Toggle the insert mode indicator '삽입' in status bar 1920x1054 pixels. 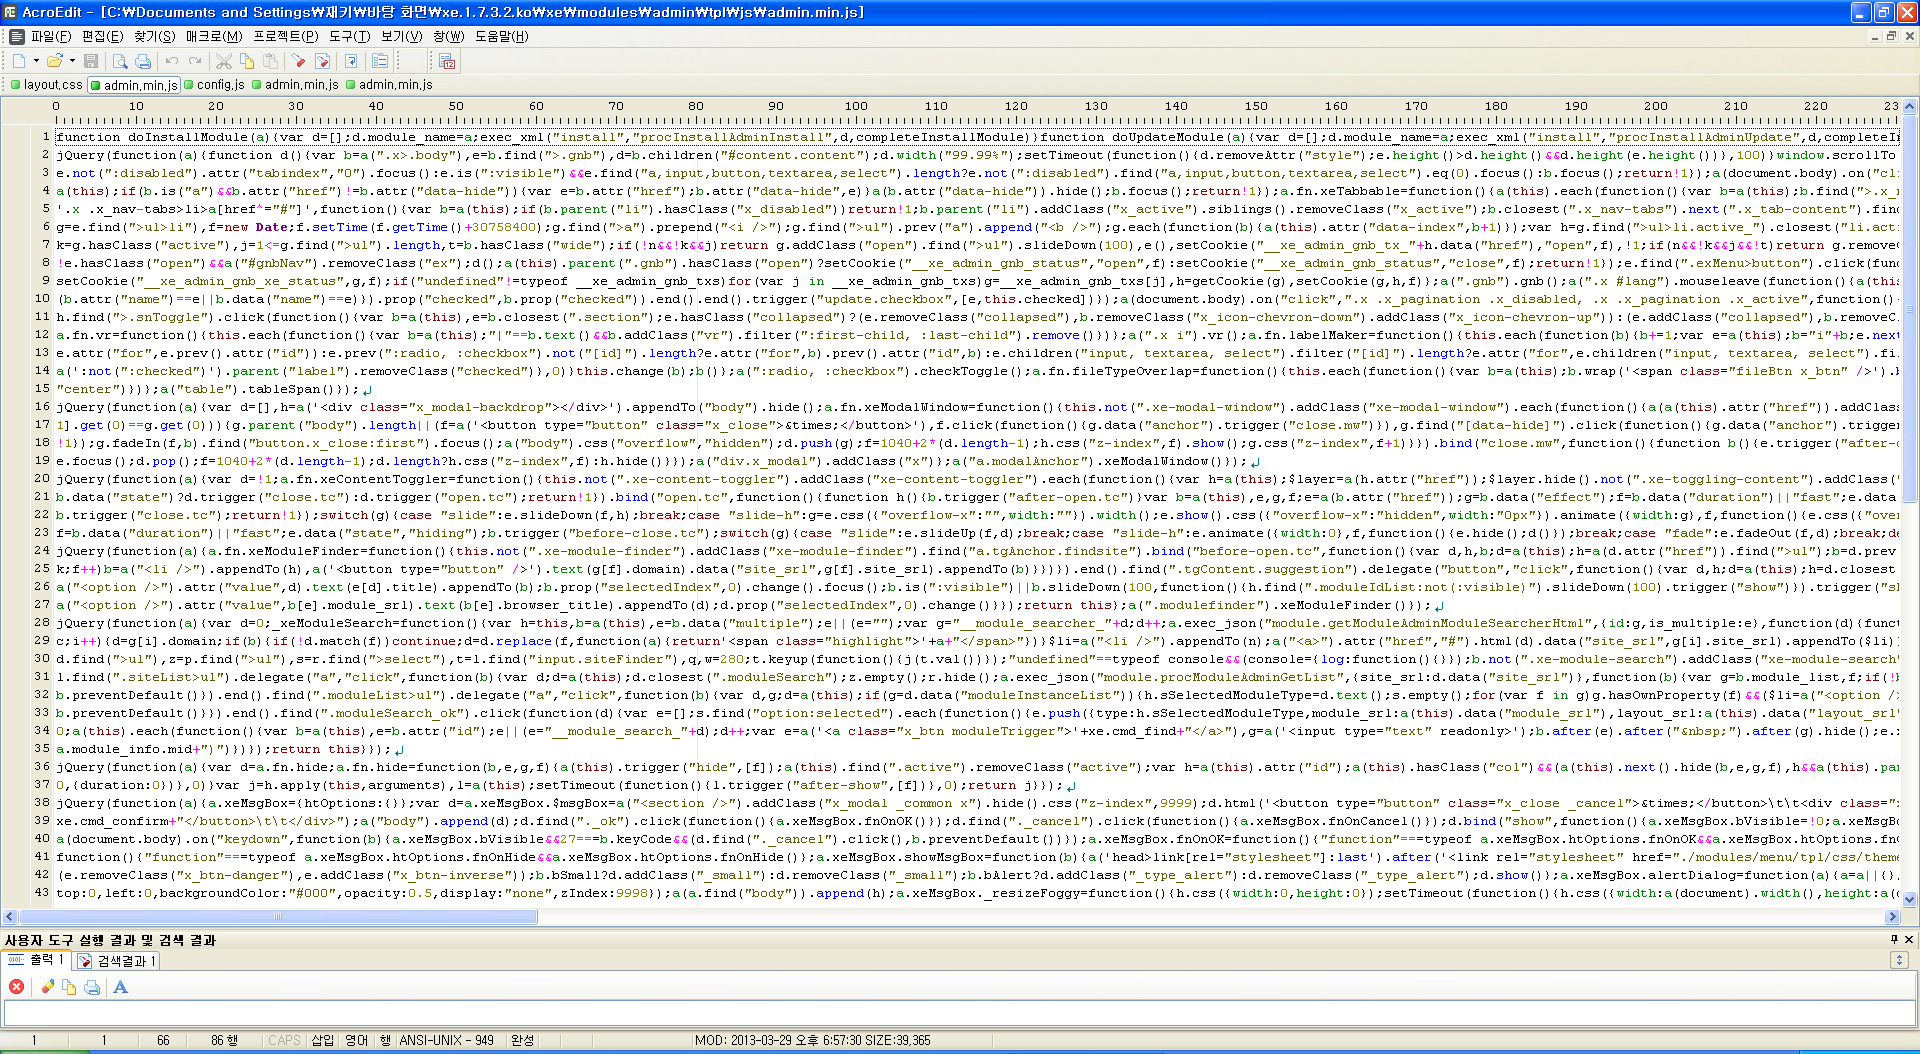pyautogui.click(x=322, y=1040)
